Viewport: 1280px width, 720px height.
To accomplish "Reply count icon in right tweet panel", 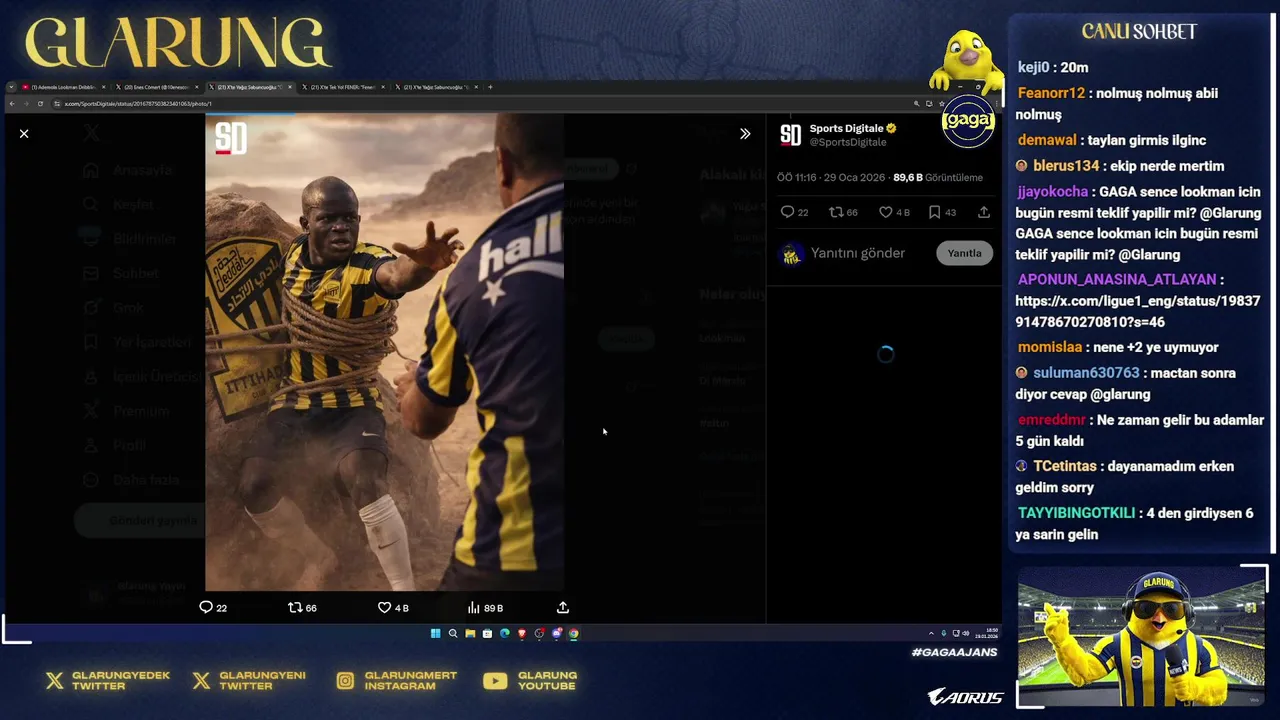I will (787, 212).
